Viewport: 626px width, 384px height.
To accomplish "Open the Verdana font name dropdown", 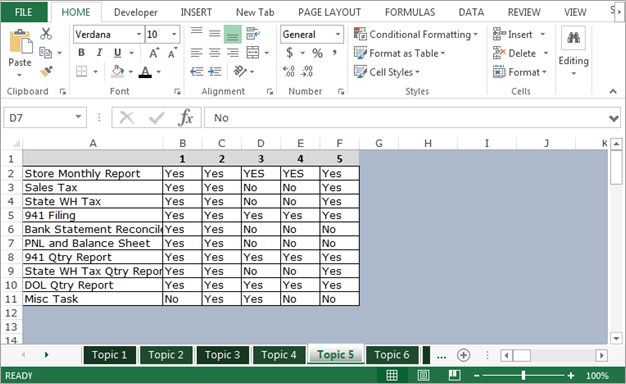I will (139, 34).
